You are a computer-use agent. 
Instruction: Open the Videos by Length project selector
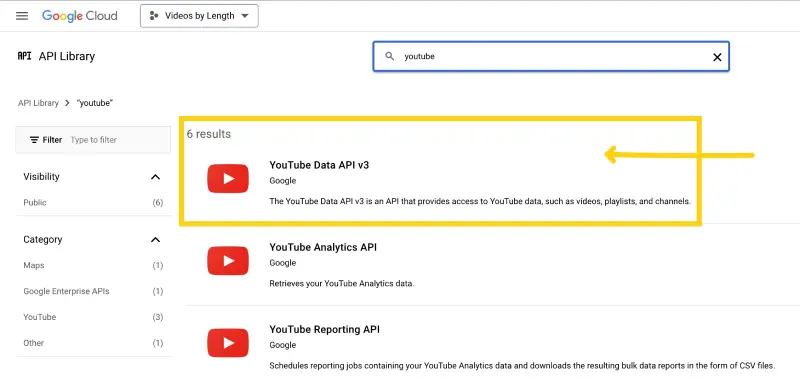coord(199,16)
